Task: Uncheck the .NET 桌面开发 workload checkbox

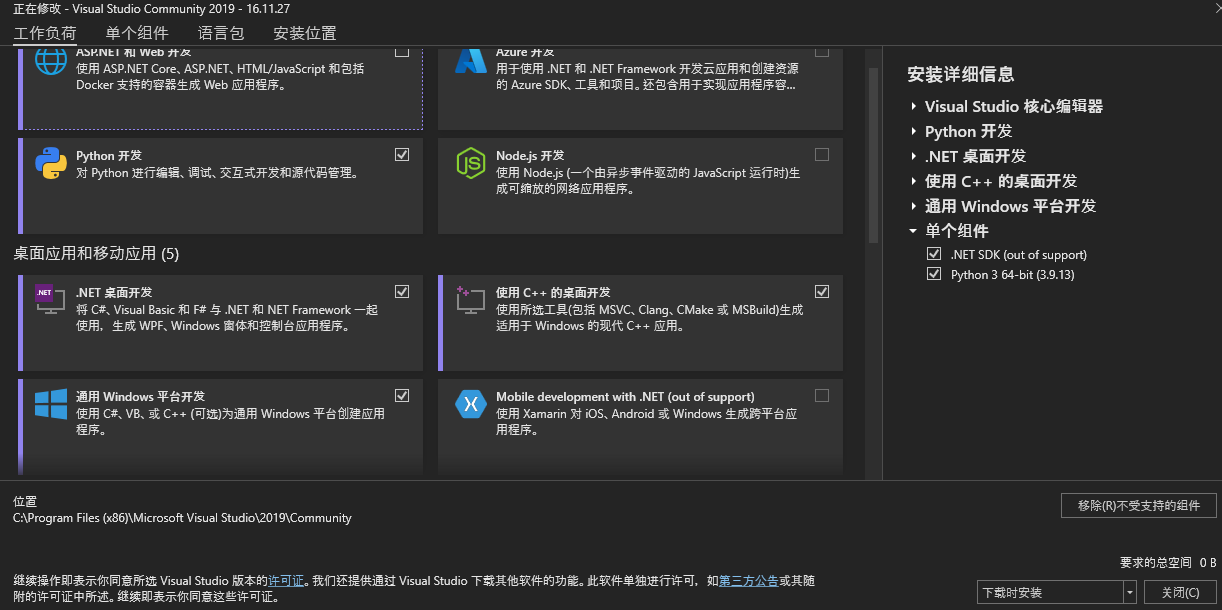Action: (x=402, y=292)
